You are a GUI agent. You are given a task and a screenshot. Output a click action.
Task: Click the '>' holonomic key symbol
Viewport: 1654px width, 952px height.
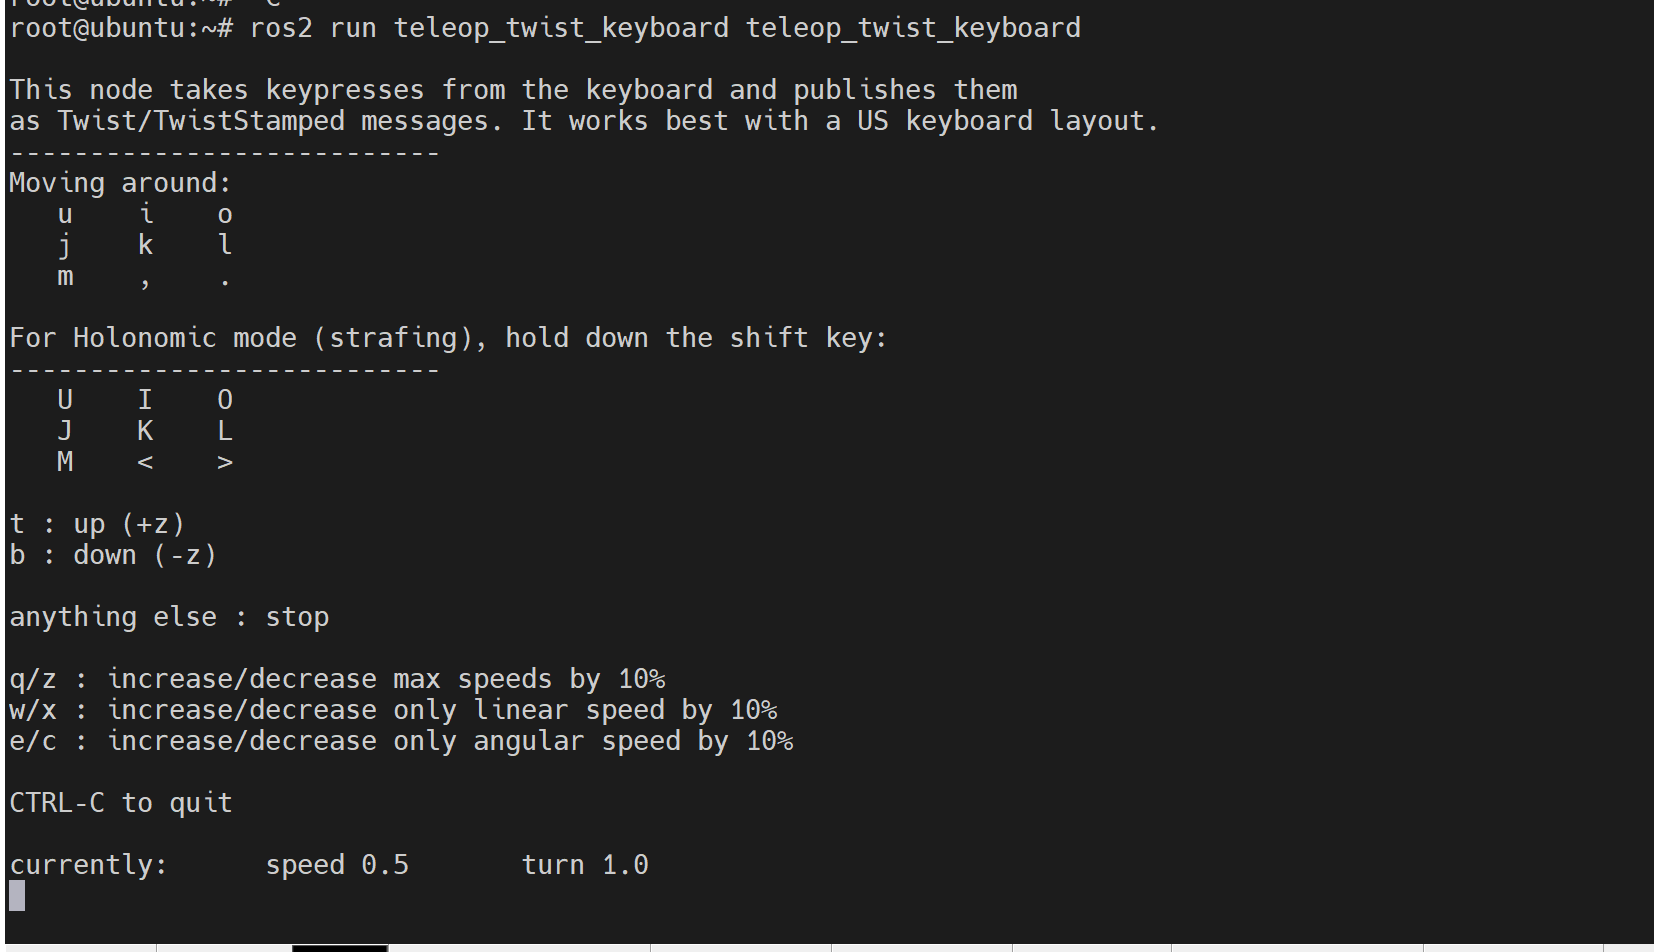225,462
